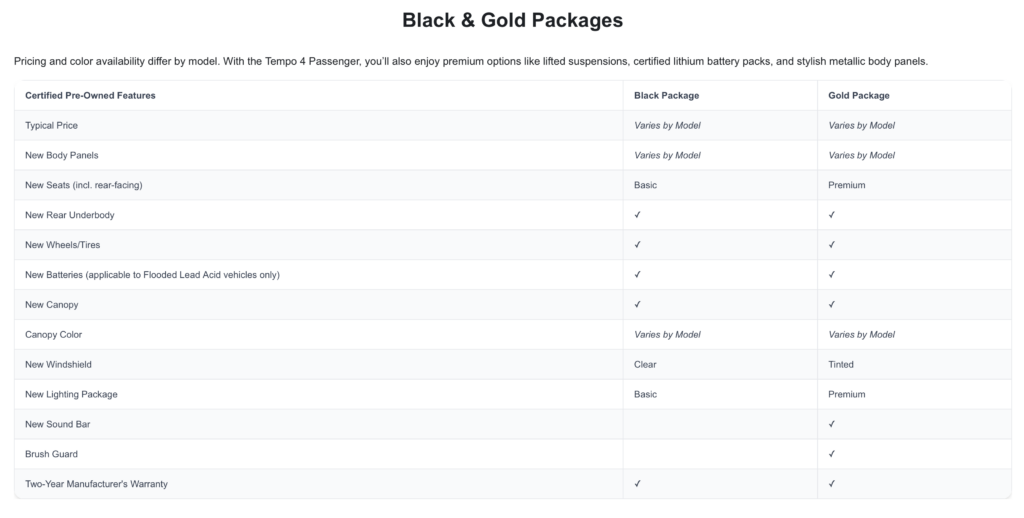Select the Gold Package column header
The image size is (1024, 518).
pos(859,96)
